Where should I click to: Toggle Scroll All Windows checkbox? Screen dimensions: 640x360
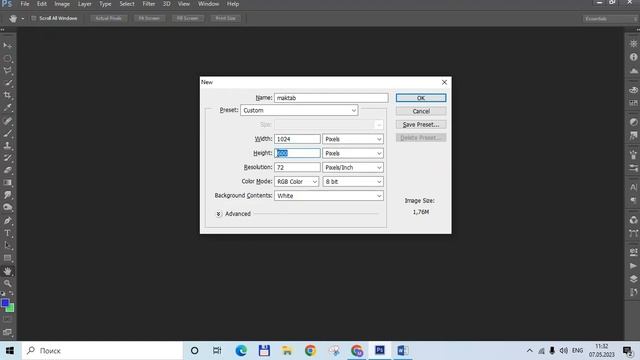pyautogui.click(x=34, y=18)
